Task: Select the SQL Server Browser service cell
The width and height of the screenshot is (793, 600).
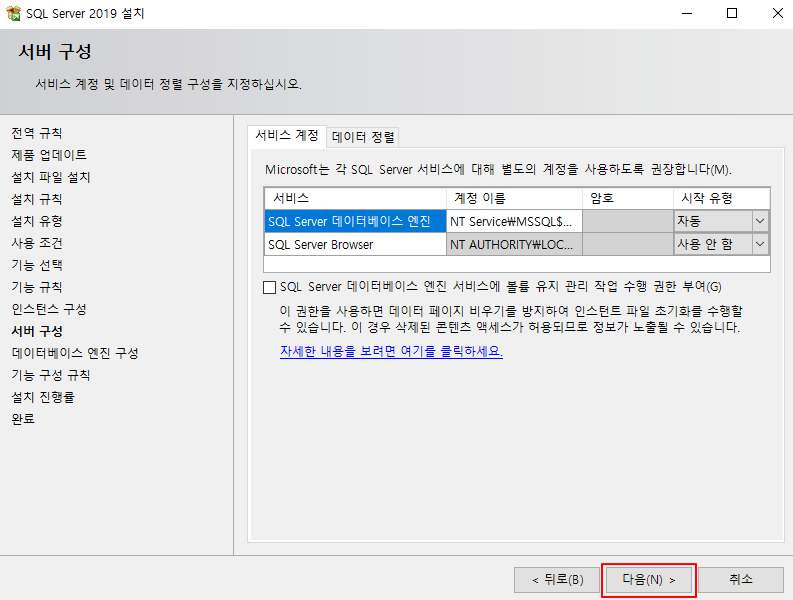Action: tap(355, 244)
